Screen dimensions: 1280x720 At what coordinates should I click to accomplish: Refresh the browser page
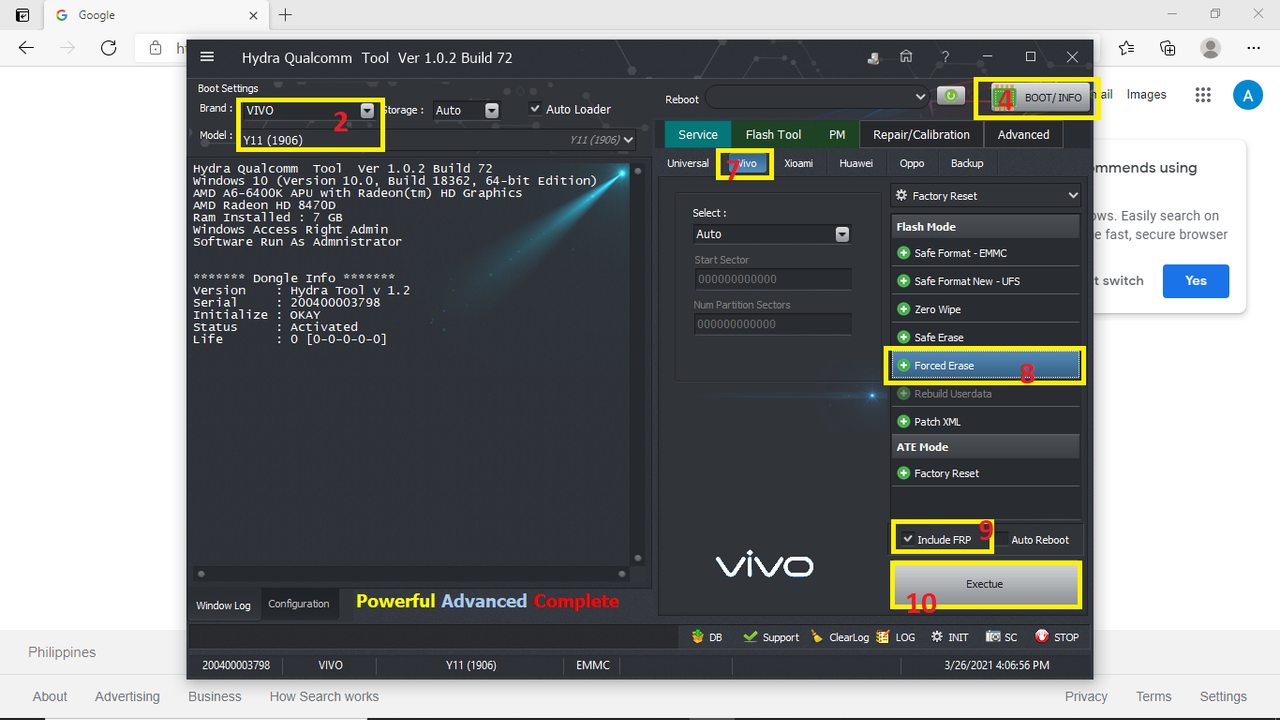tap(108, 48)
